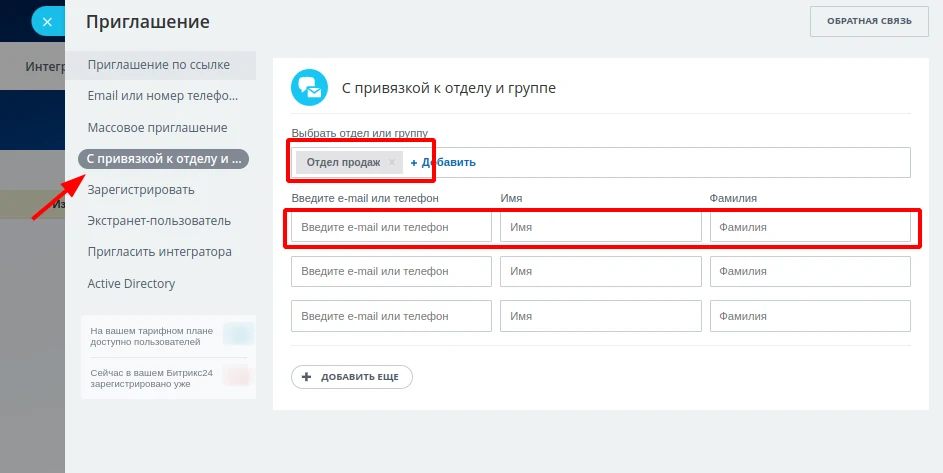Focus first row Имя field

601,227
